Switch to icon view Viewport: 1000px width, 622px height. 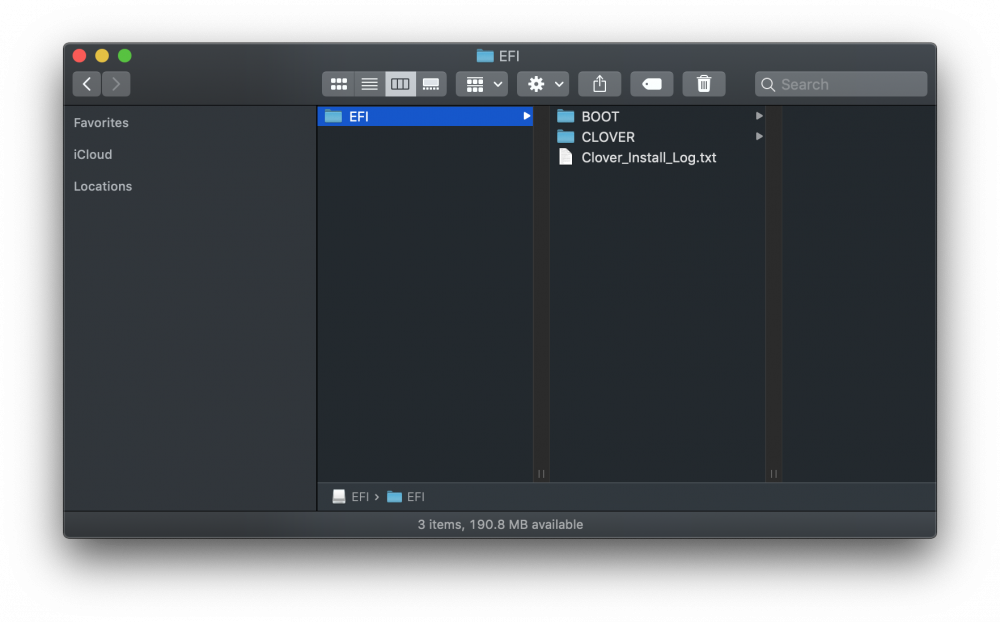click(339, 84)
